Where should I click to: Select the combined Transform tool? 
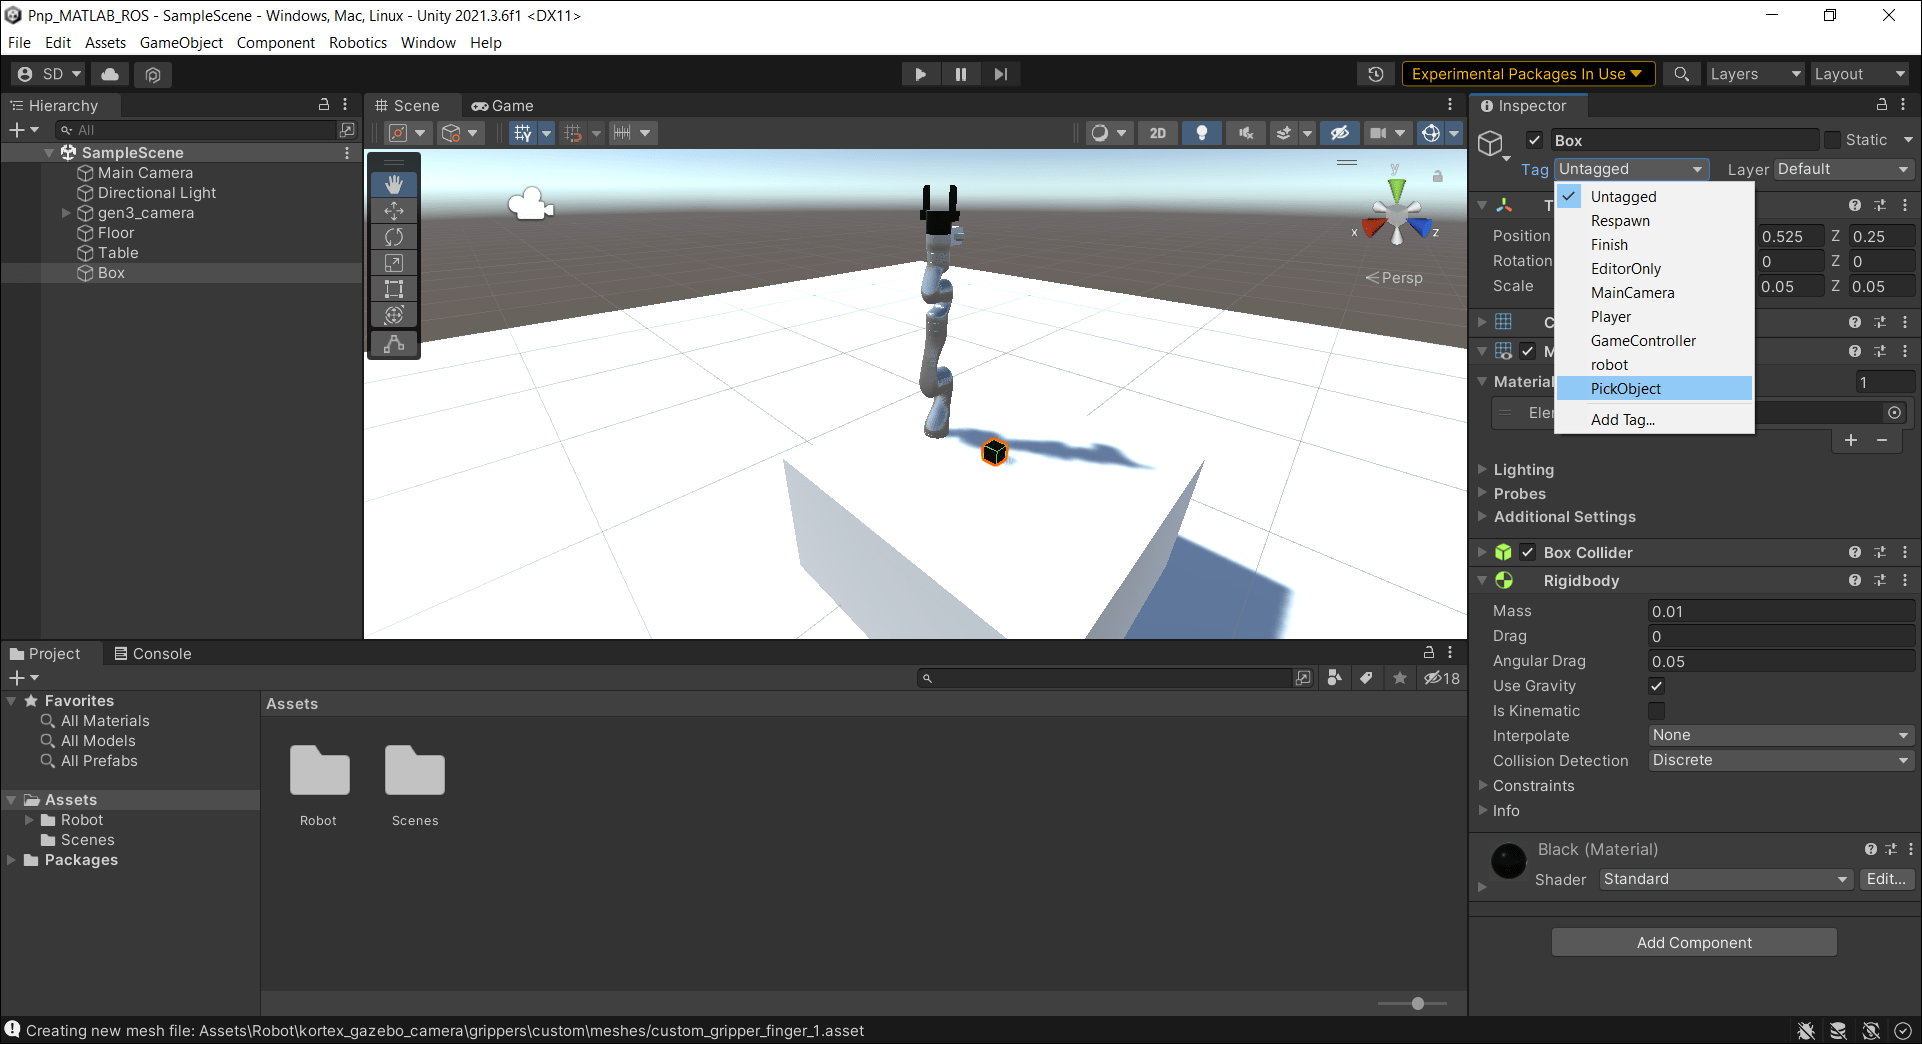(x=394, y=315)
